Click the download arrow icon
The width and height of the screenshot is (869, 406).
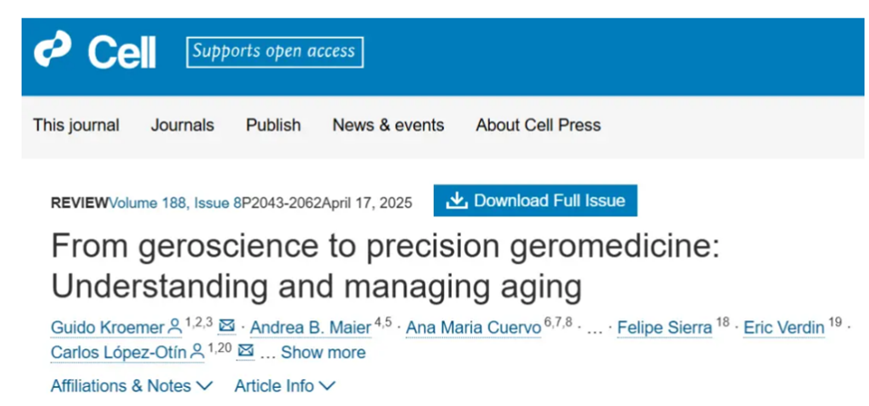(456, 200)
